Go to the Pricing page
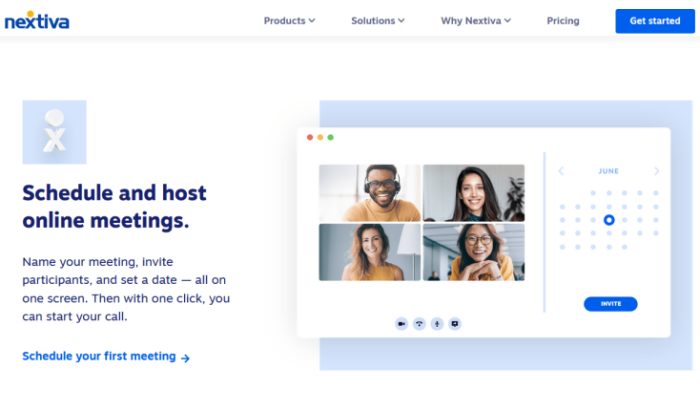Screen dimensions: 700x420 coord(563,21)
